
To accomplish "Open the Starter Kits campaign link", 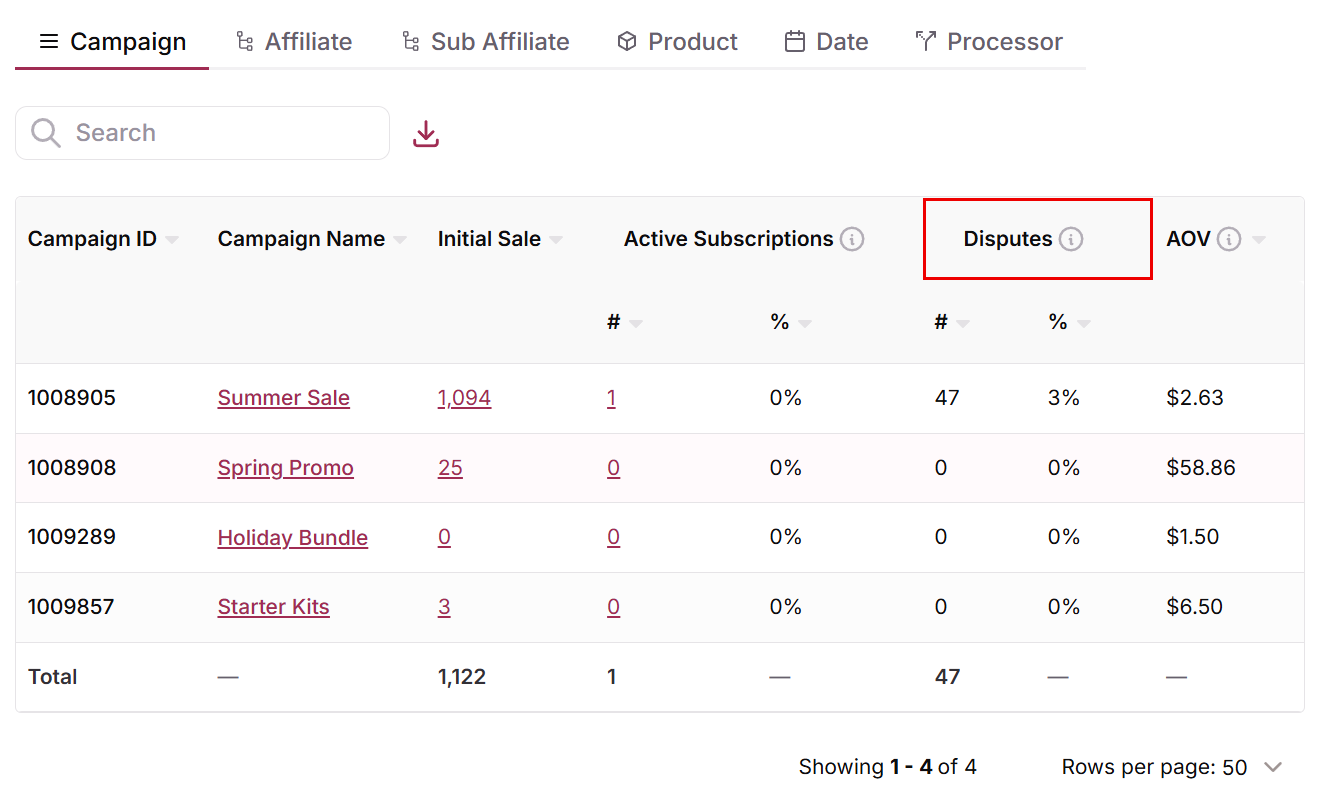I will [274, 607].
